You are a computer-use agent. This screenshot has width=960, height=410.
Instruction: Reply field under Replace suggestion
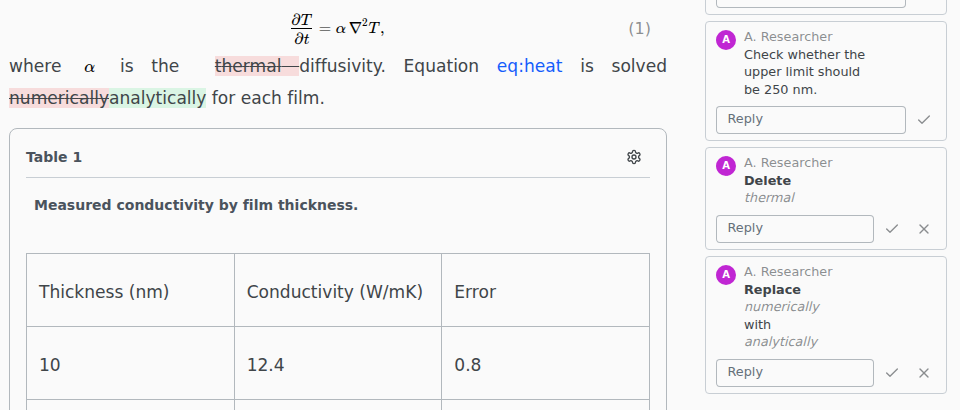(795, 373)
